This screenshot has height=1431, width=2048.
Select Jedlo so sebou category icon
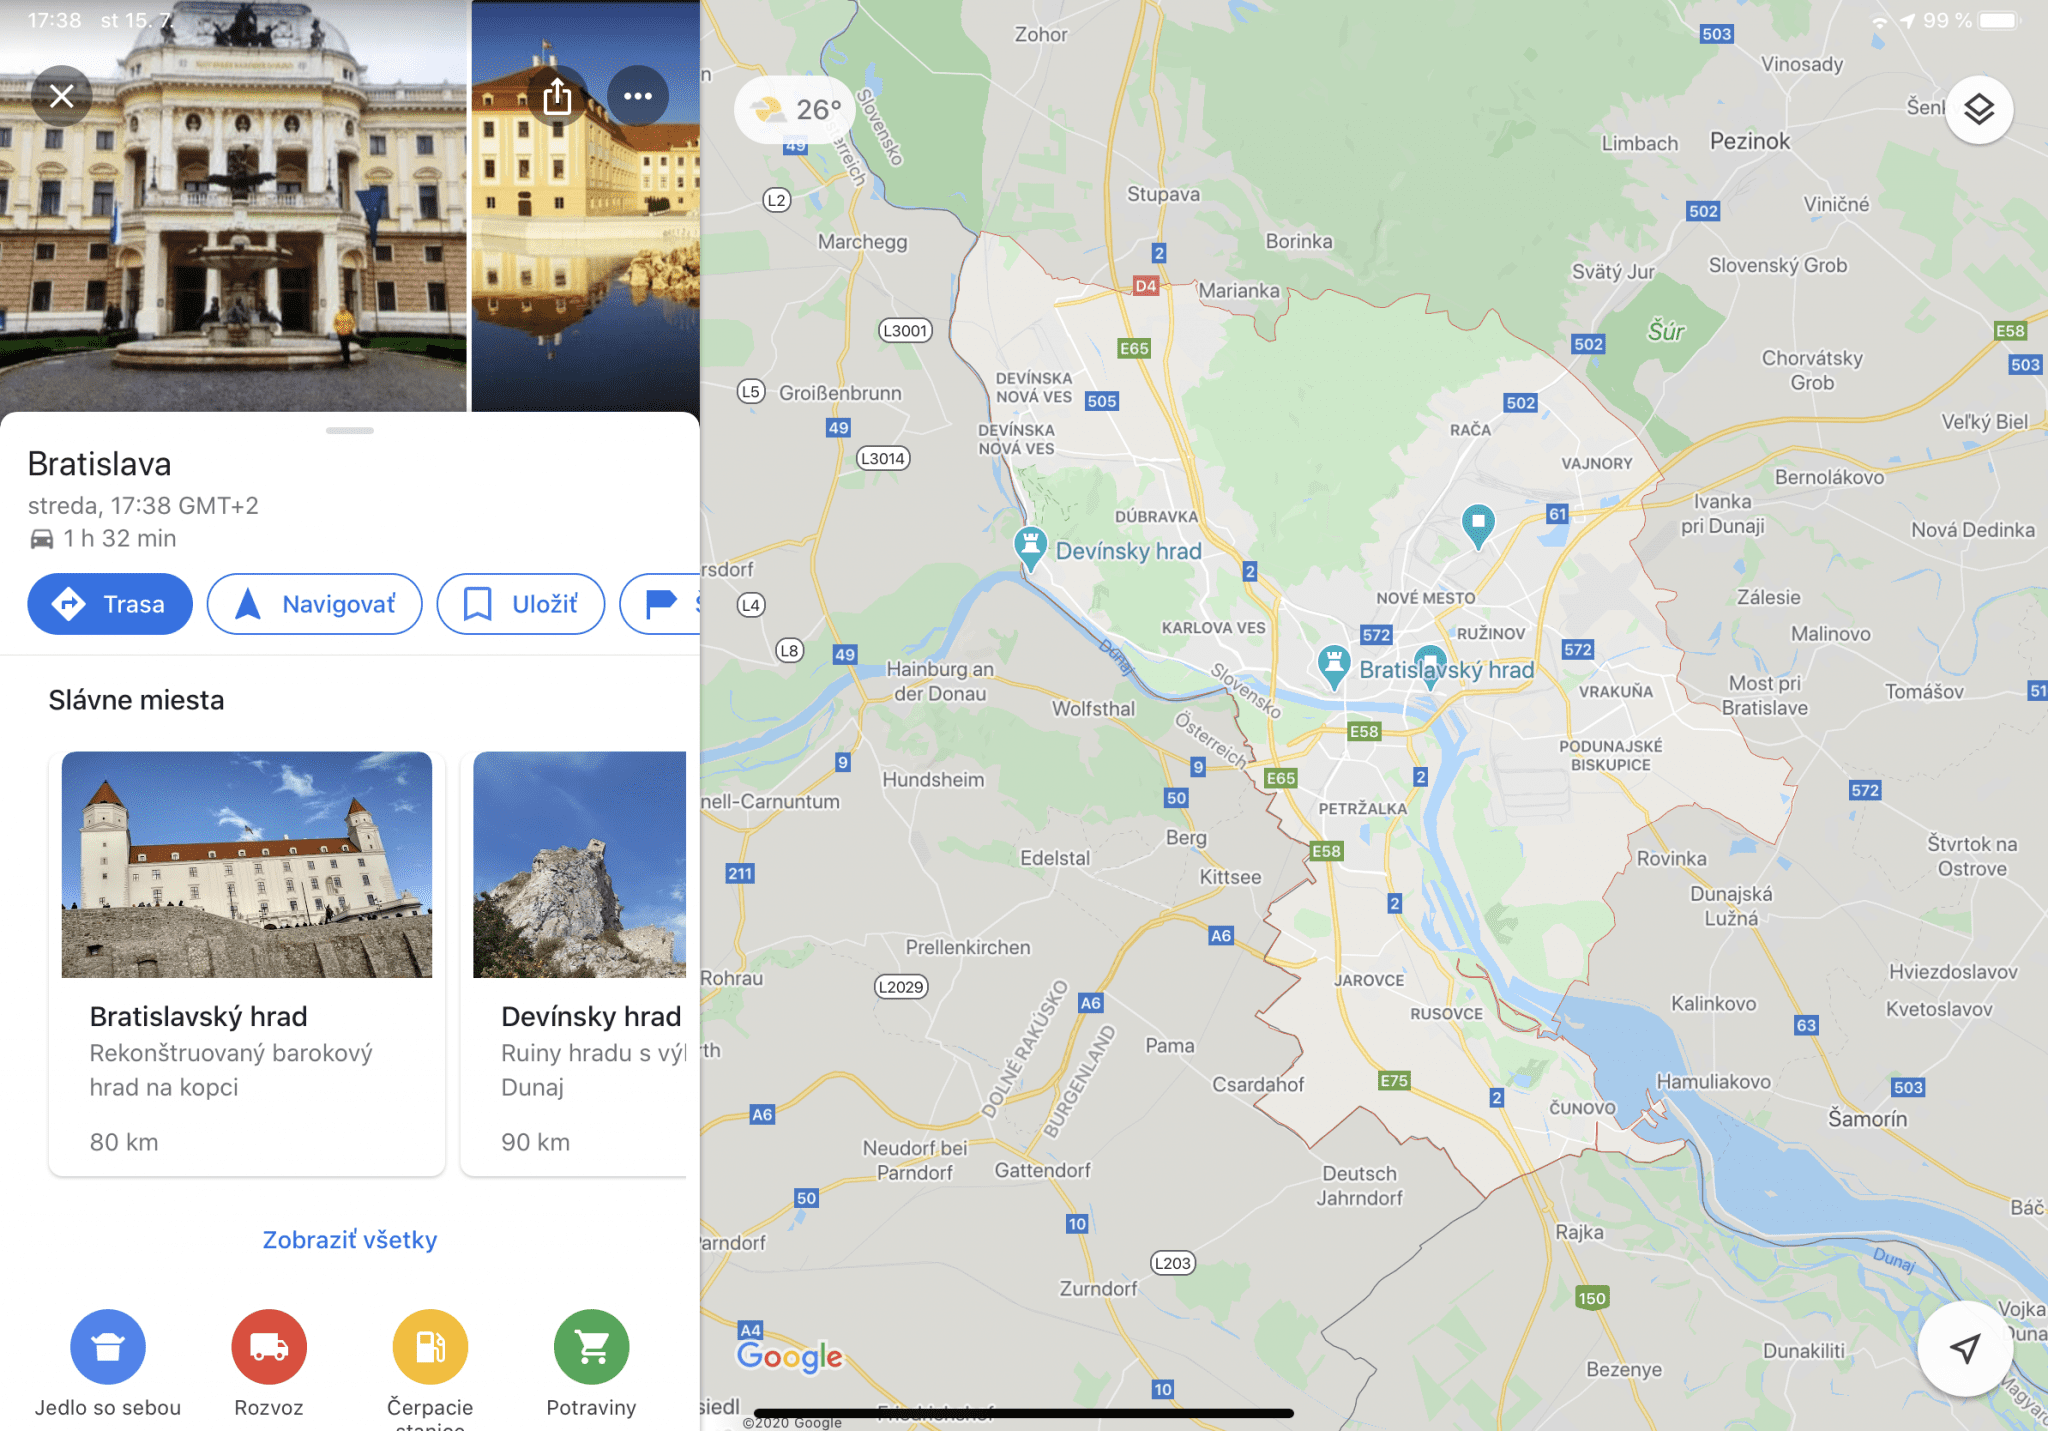tap(108, 1347)
